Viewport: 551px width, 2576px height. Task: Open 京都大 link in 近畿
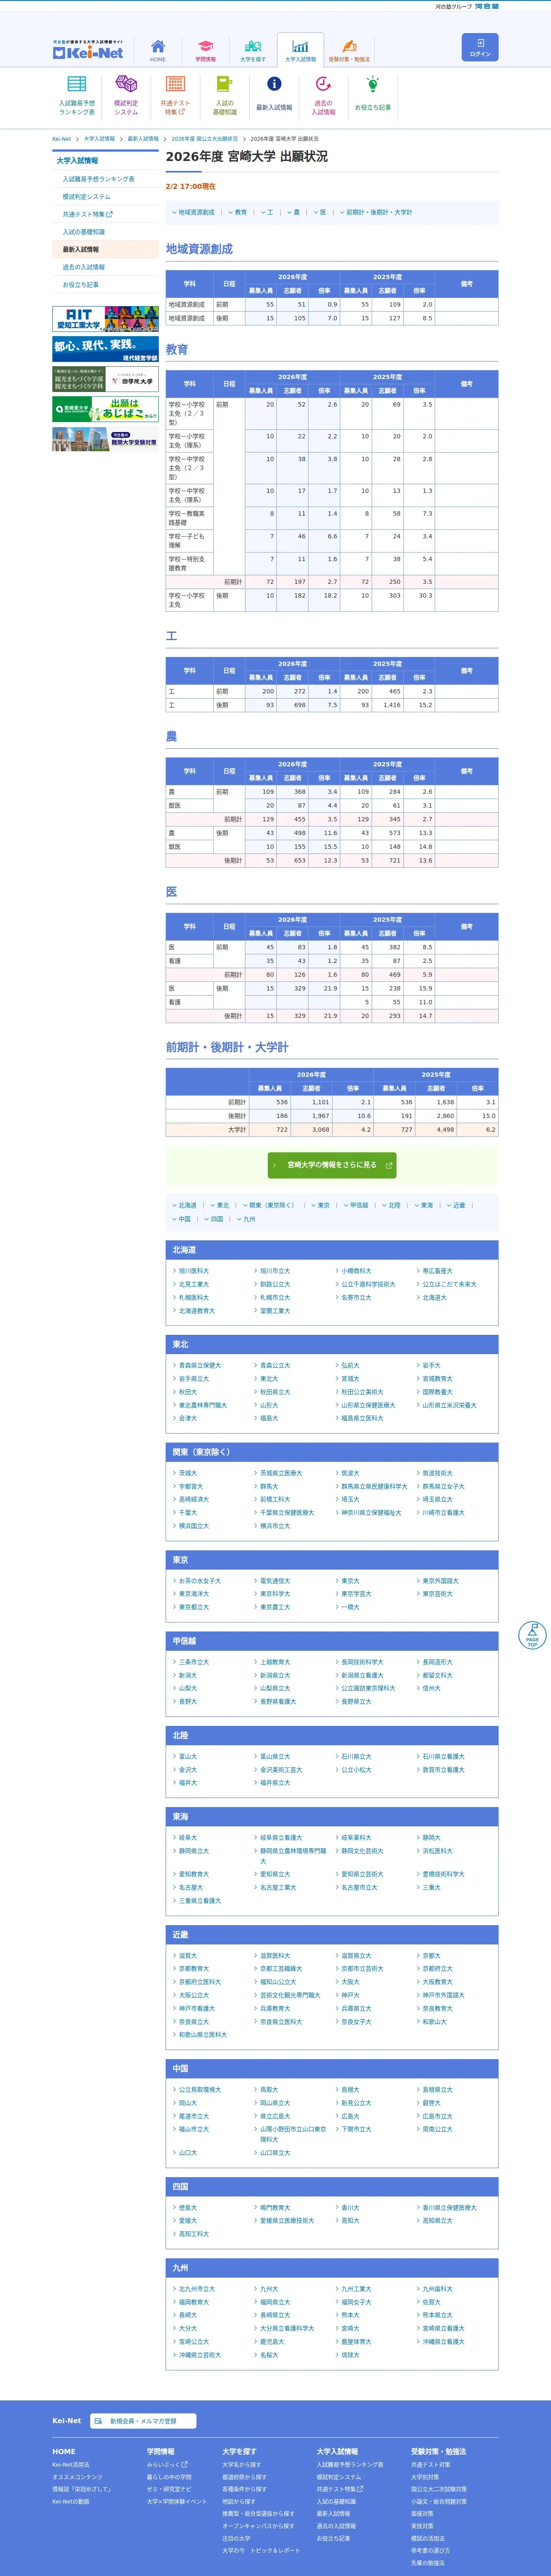(431, 1956)
